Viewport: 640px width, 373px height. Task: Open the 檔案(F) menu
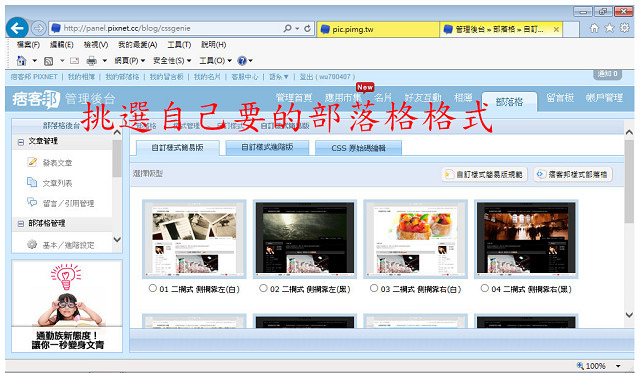(x=28, y=44)
